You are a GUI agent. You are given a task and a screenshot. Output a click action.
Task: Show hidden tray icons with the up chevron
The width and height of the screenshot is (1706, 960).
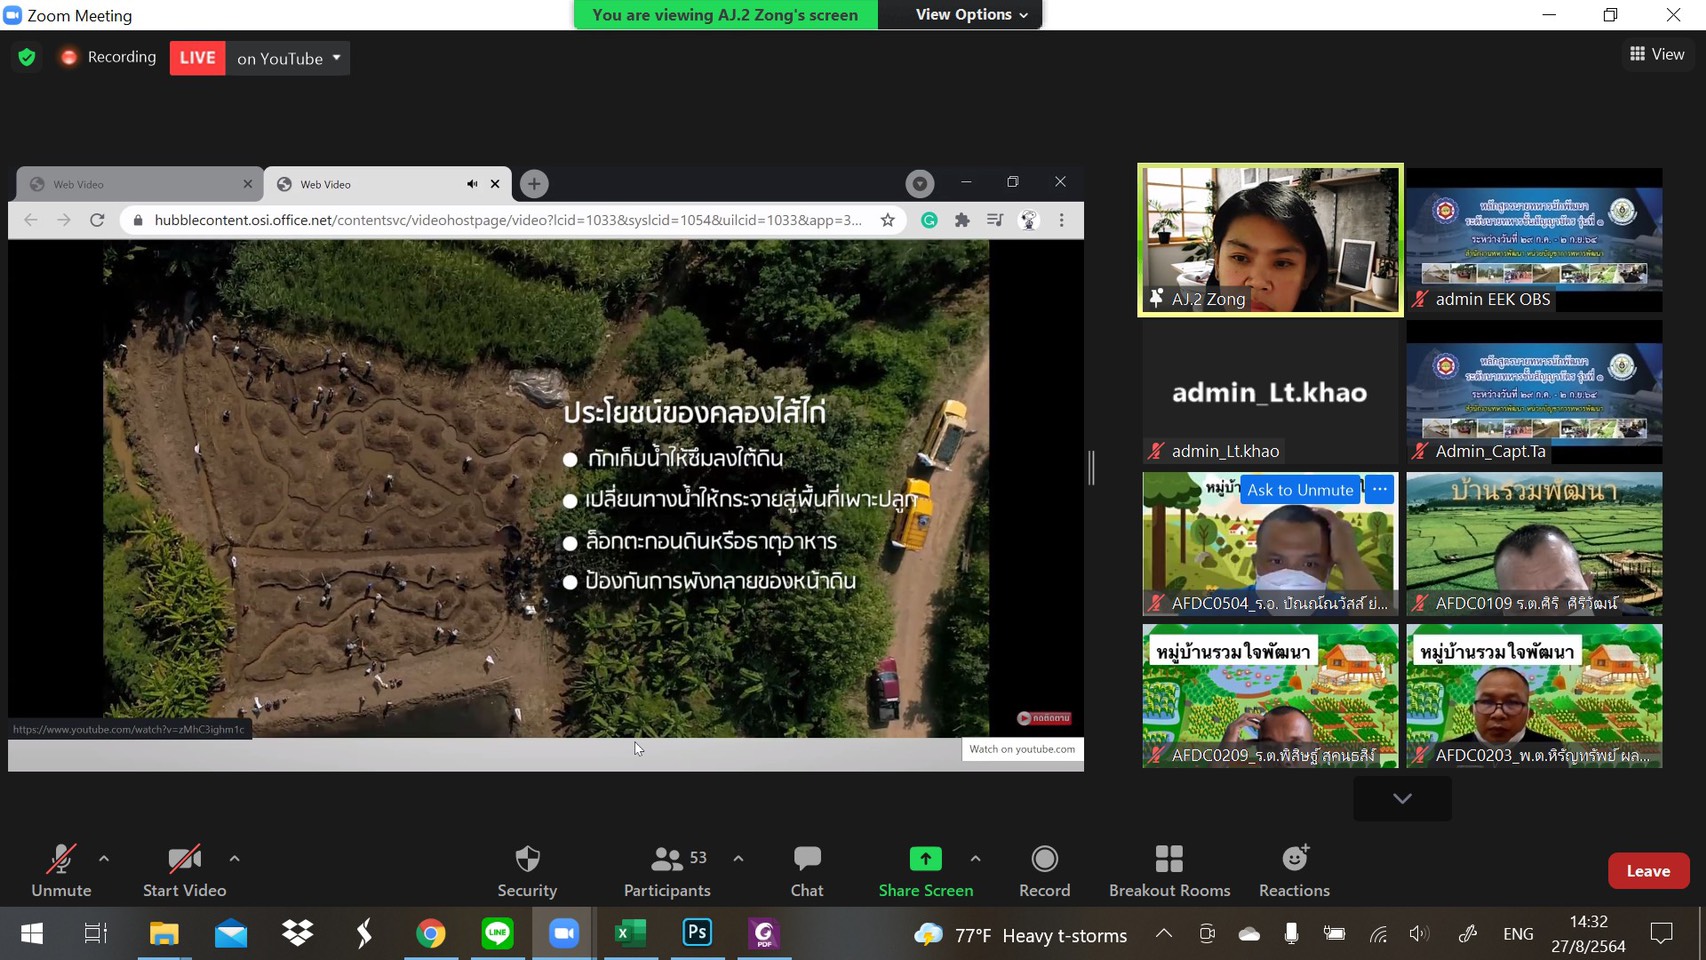tap(1164, 933)
